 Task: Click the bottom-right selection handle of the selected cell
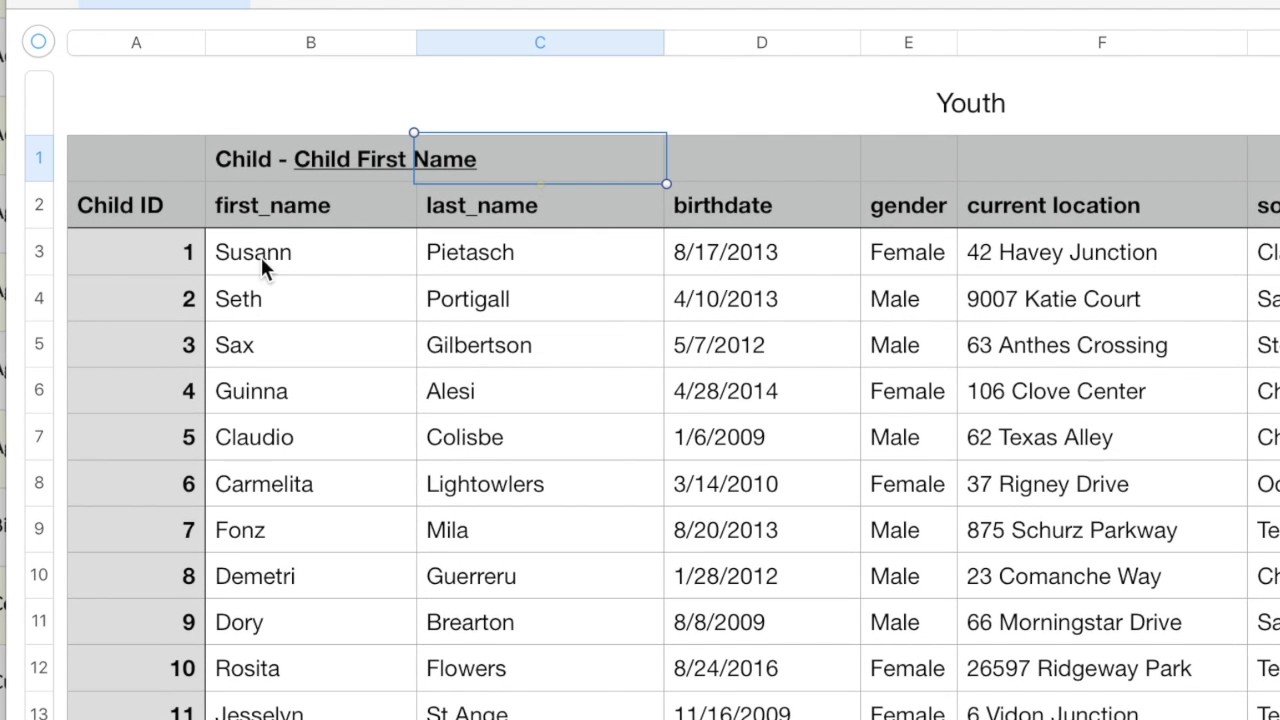666,184
